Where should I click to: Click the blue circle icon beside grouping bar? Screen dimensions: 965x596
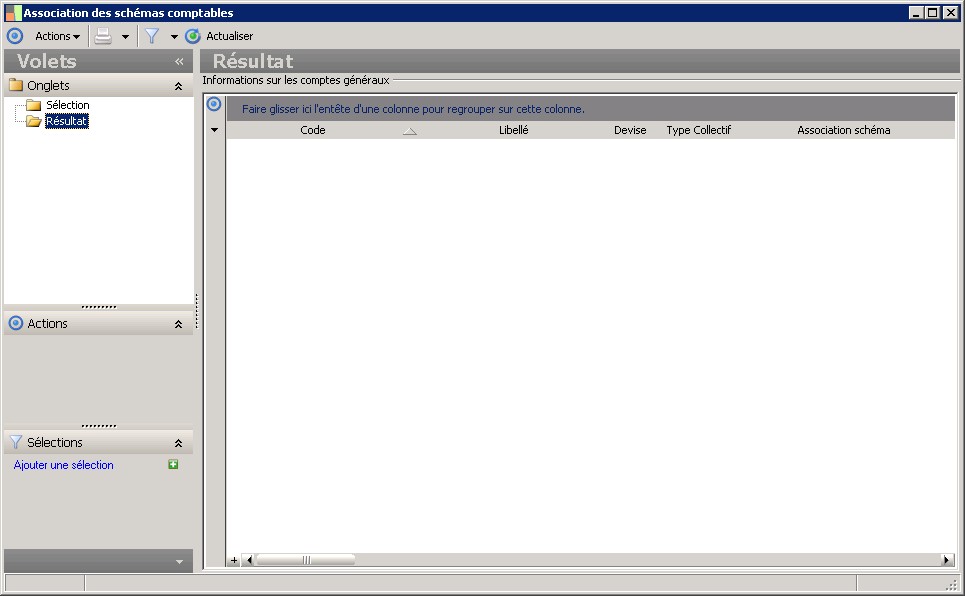coord(214,104)
